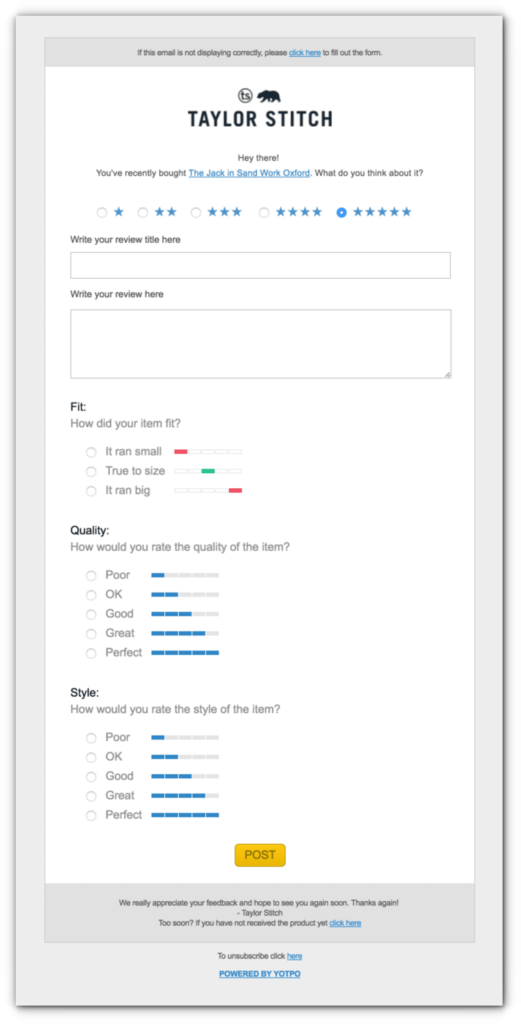
Task: Select the one-star rating
Action: (x=102, y=212)
